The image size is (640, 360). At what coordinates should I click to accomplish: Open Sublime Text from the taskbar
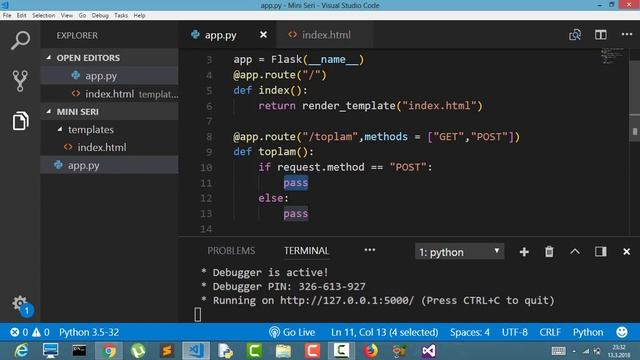pyautogui.click(x=167, y=351)
